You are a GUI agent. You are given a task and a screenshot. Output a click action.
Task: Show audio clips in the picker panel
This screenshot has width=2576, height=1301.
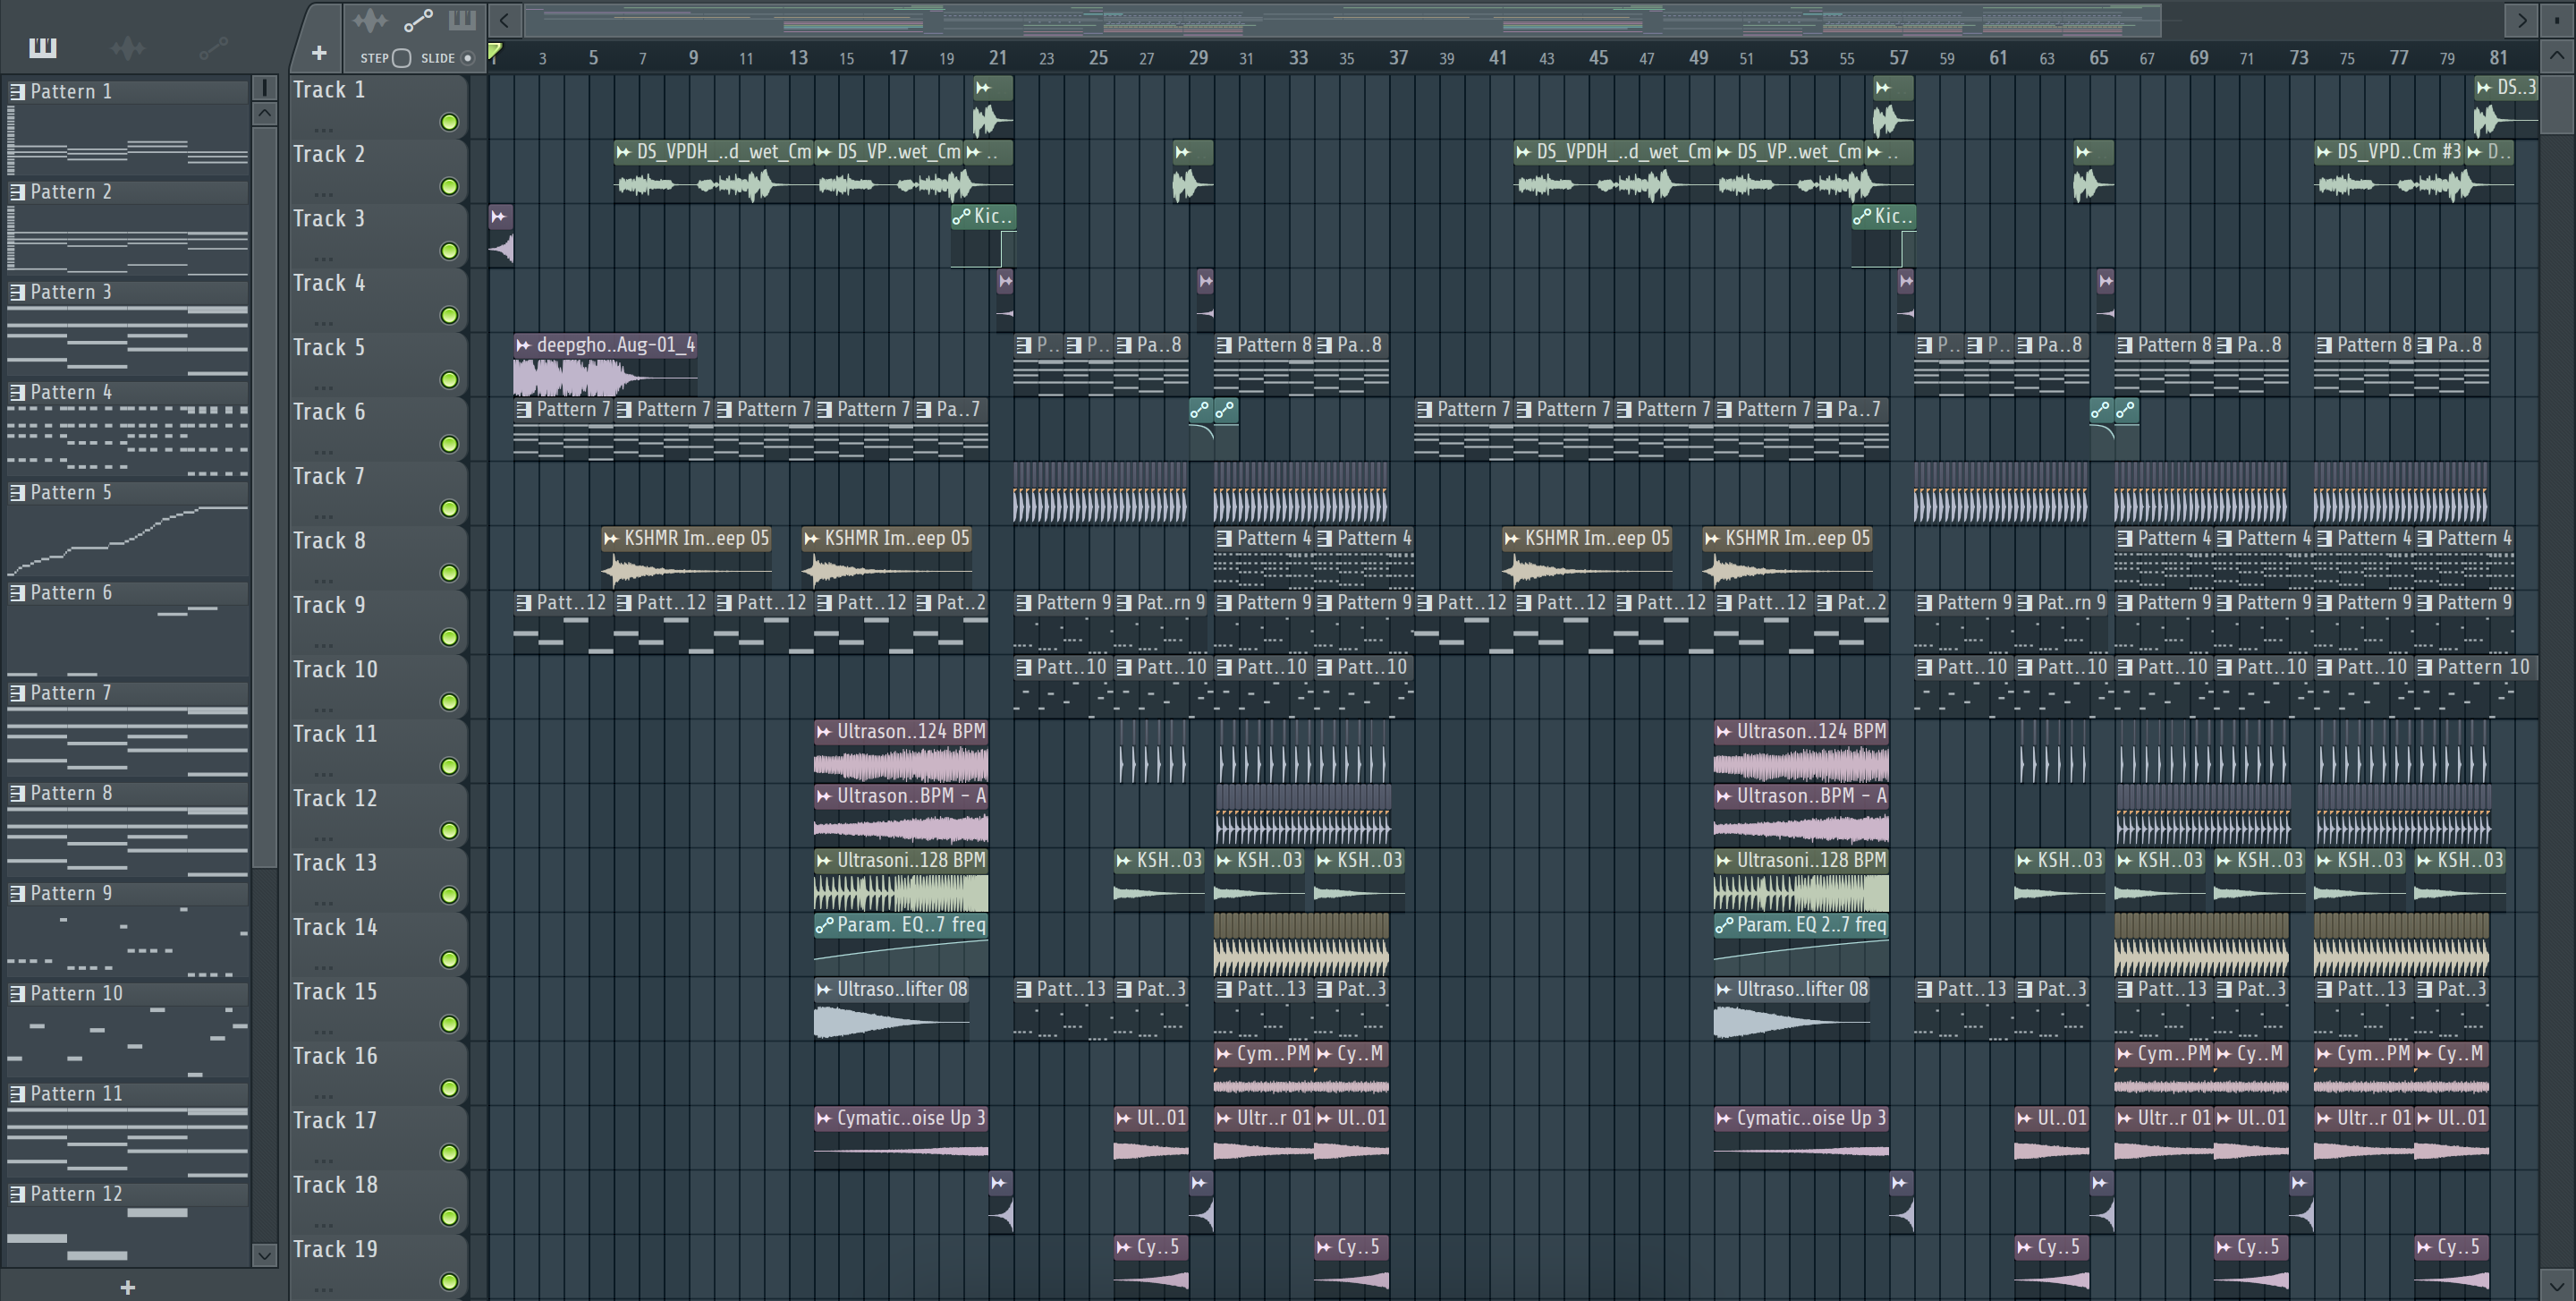(x=128, y=47)
